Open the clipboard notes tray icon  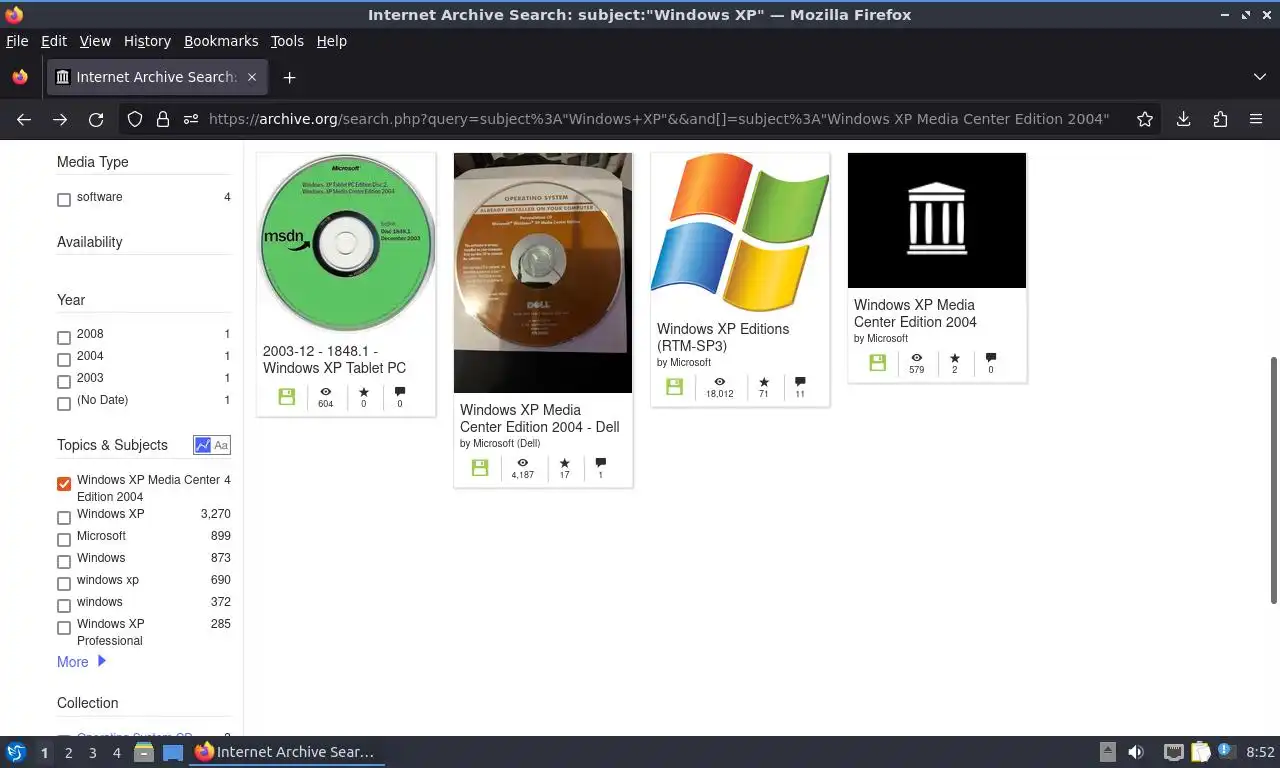click(x=1200, y=752)
